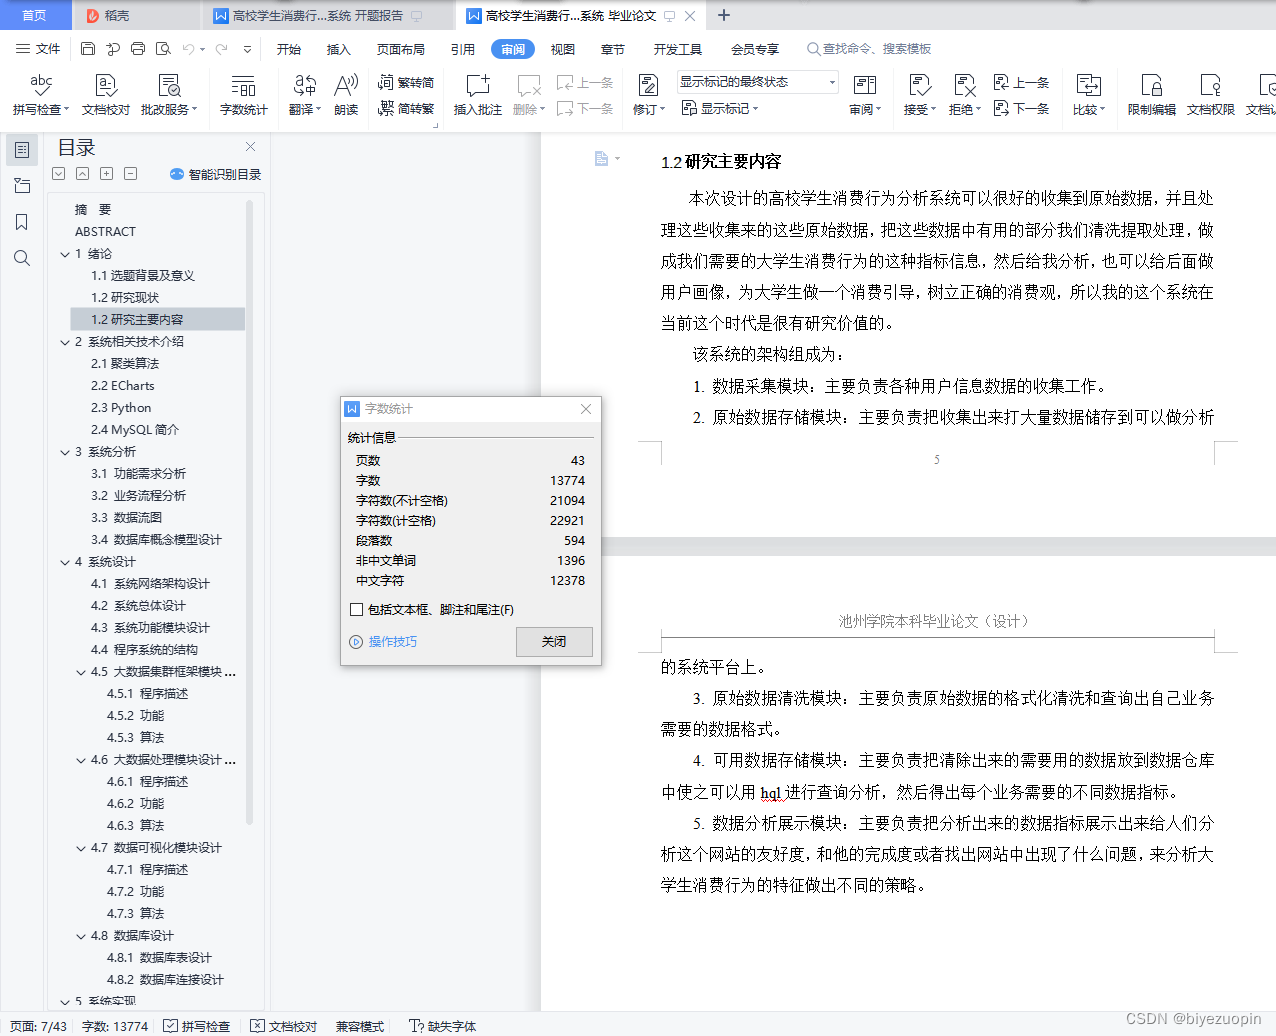This screenshot has width=1276, height=1036.
Task: Collapse the '3 系统分析' outline node
Action: pyautogui.click(x=65, y=452)
